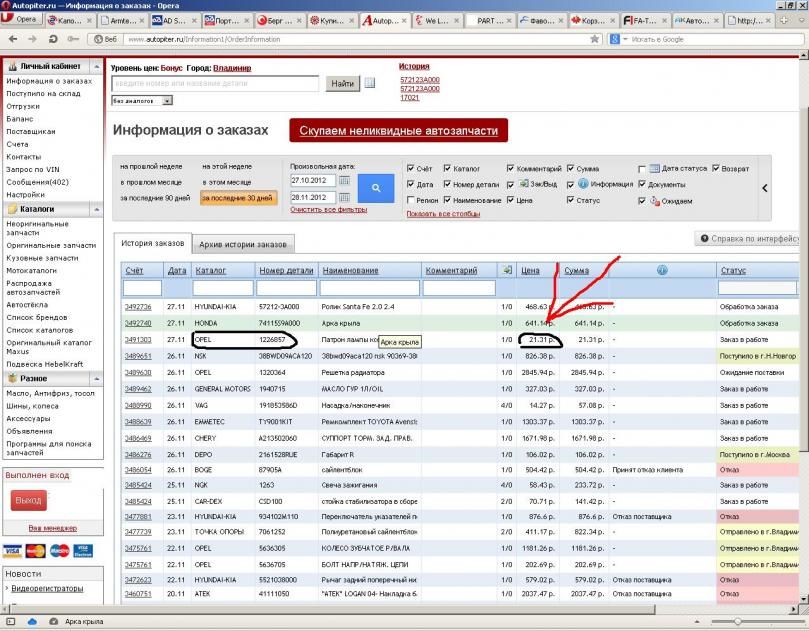Click the browser Back arrow
Viewport: 809px width, 631px height.
(x=13, y=39)
